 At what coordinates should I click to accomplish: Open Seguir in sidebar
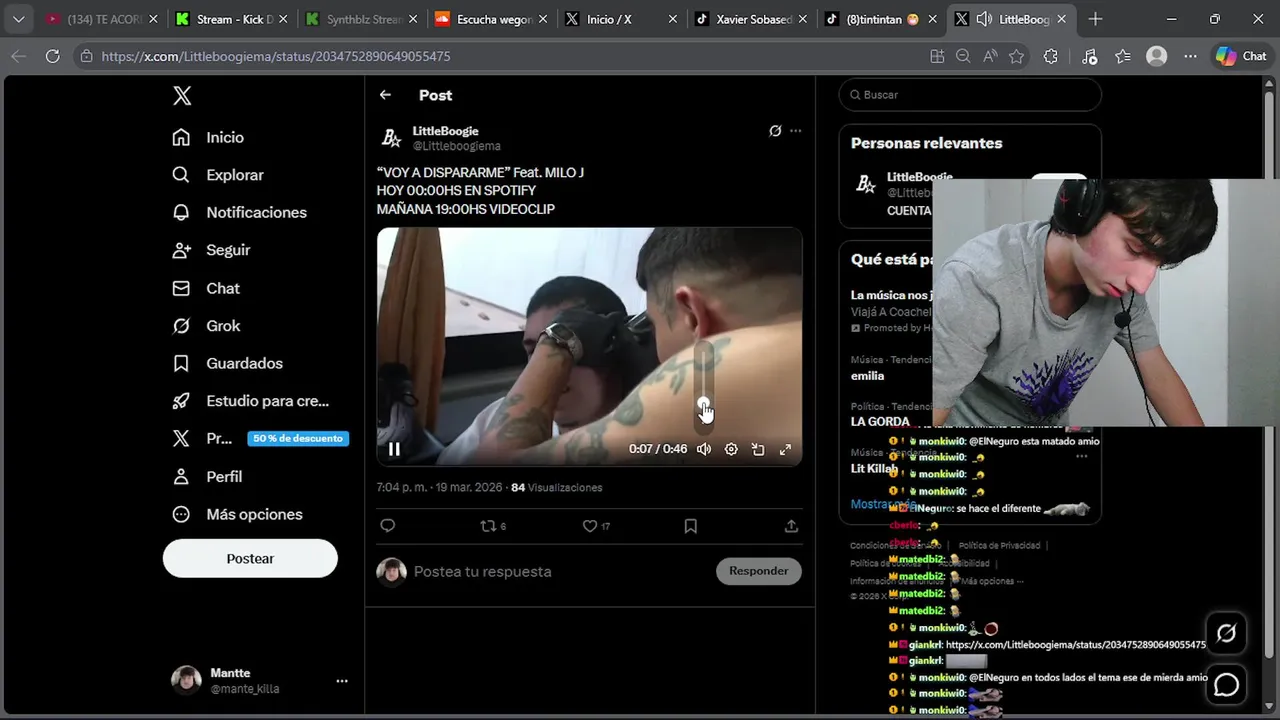[x=211, y=250]
